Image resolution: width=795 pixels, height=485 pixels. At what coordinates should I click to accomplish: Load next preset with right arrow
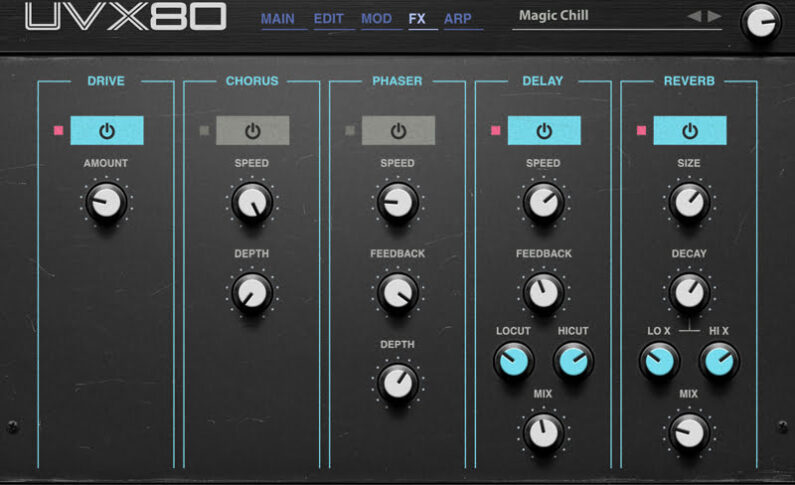pyautogui.click(x=714, y=16)
